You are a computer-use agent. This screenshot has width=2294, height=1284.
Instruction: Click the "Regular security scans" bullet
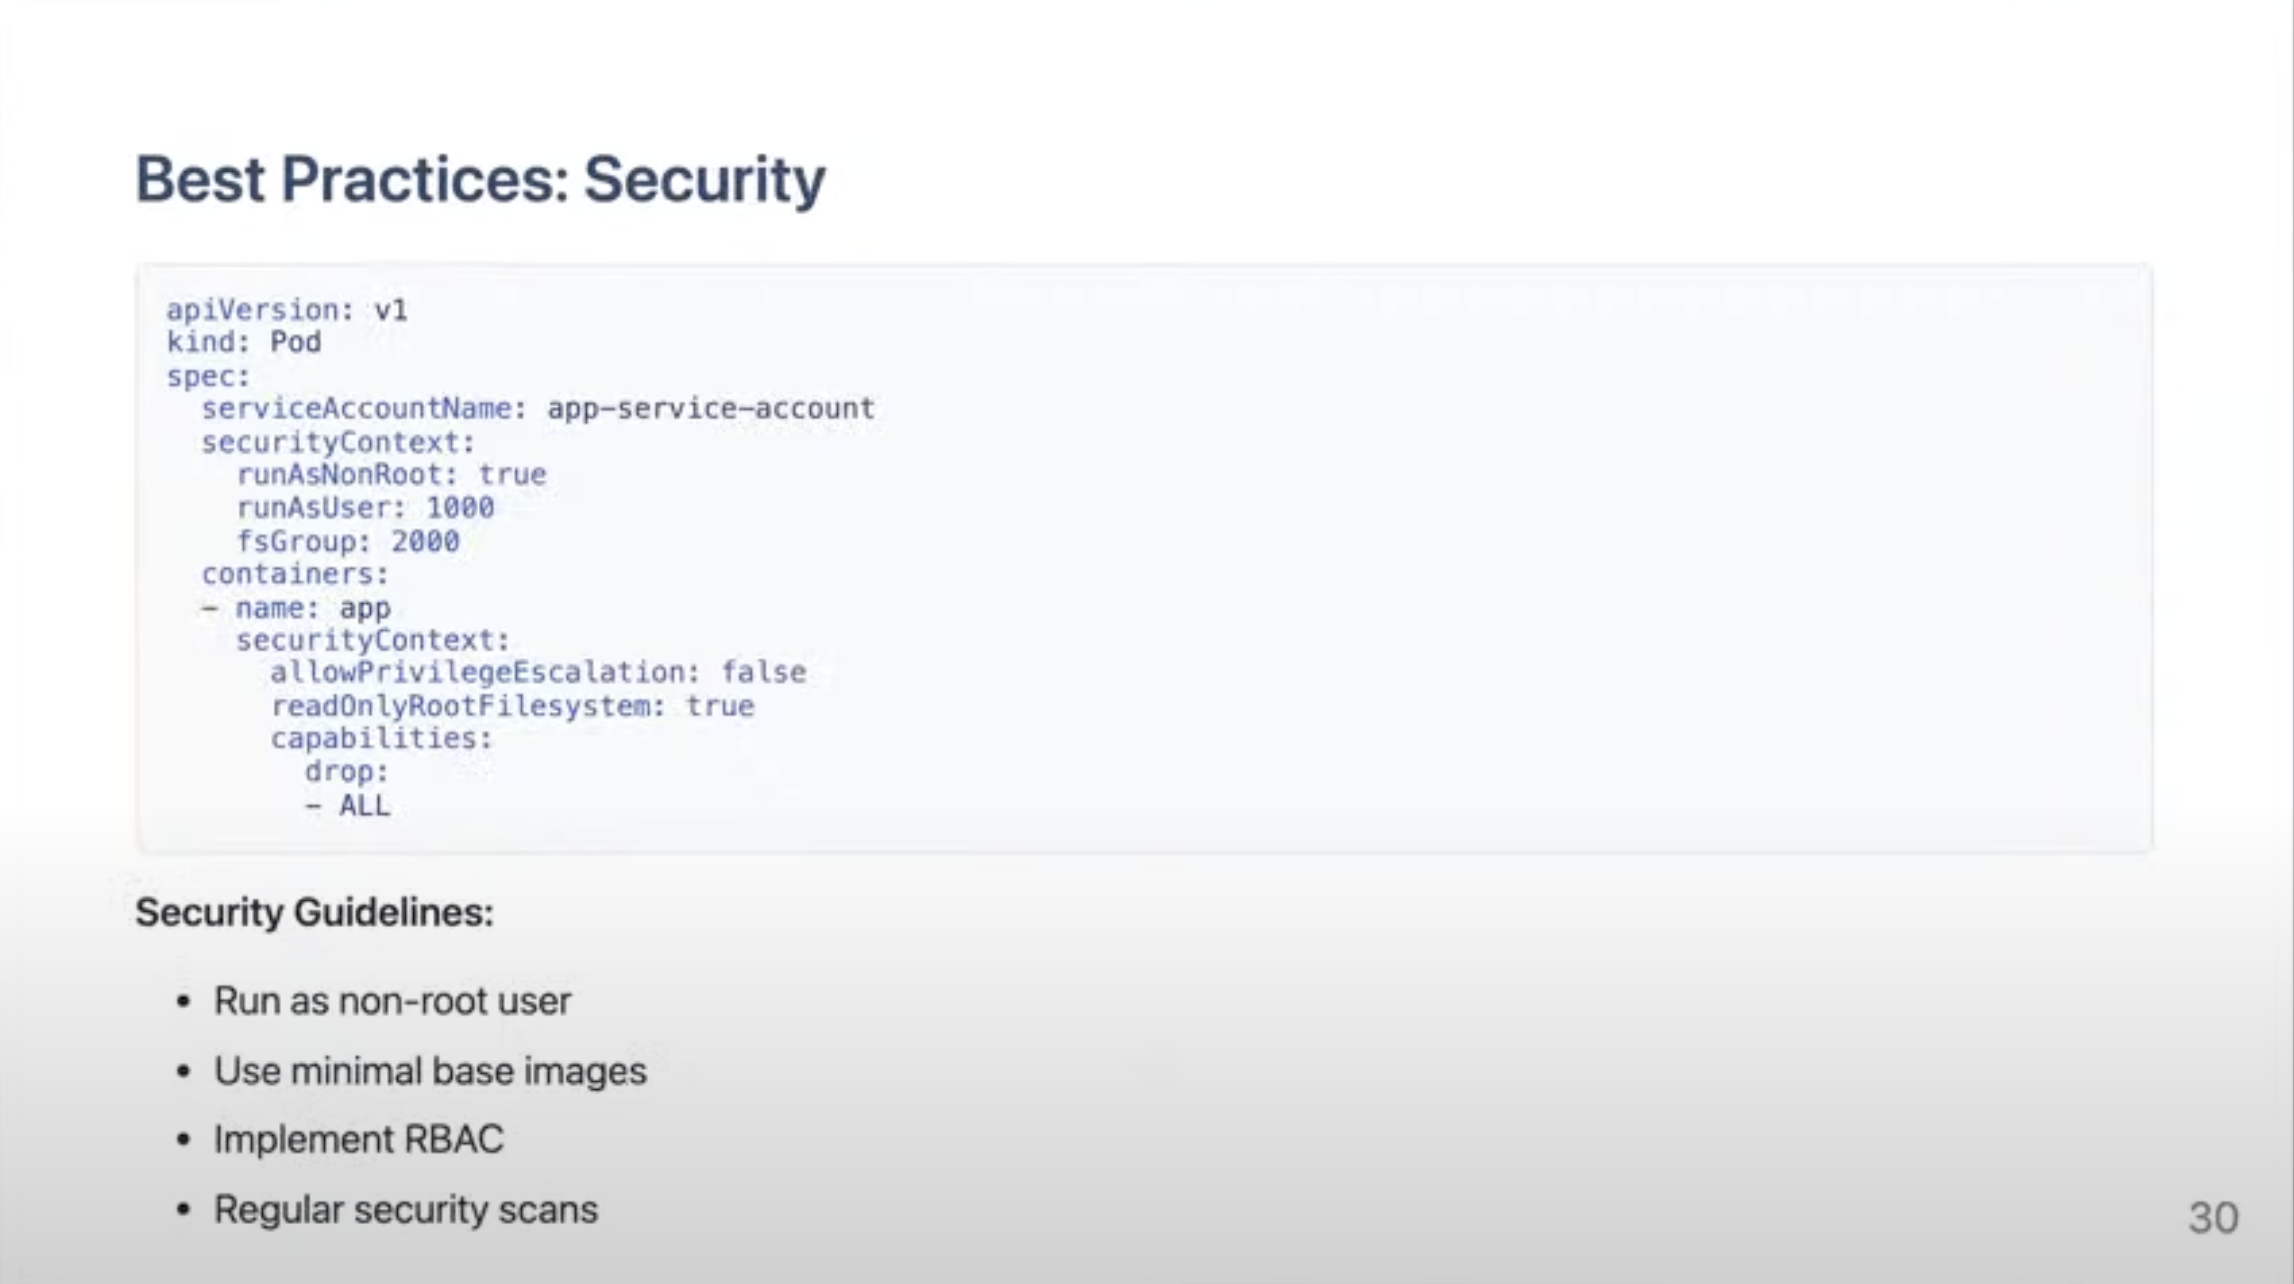click(405, 1209)
